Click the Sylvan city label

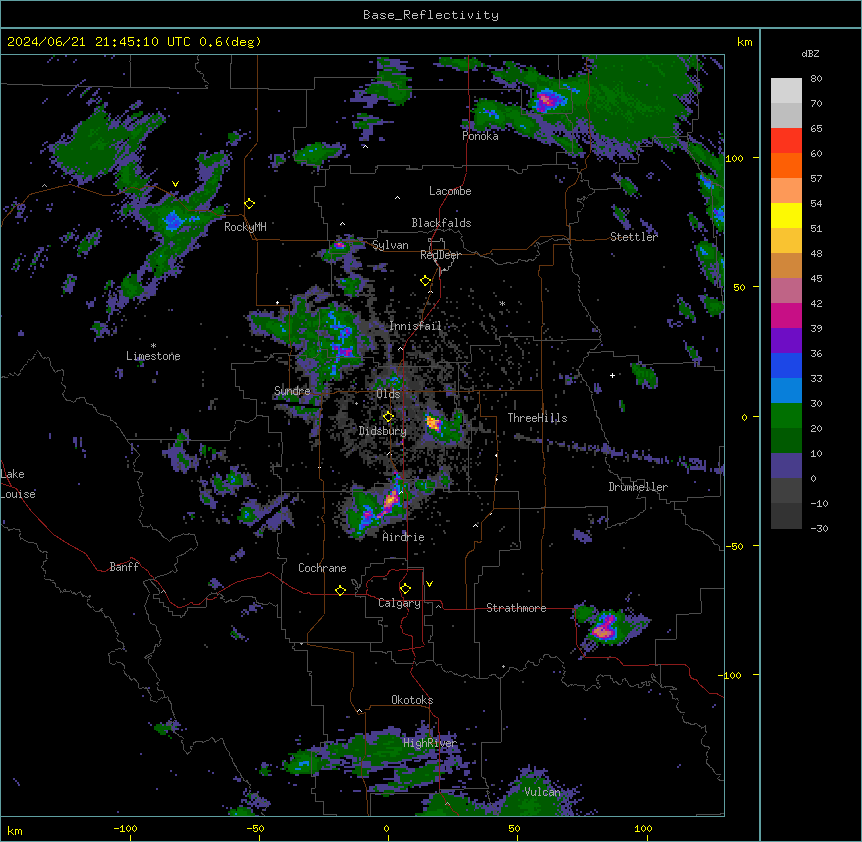(x=390, y=245)
